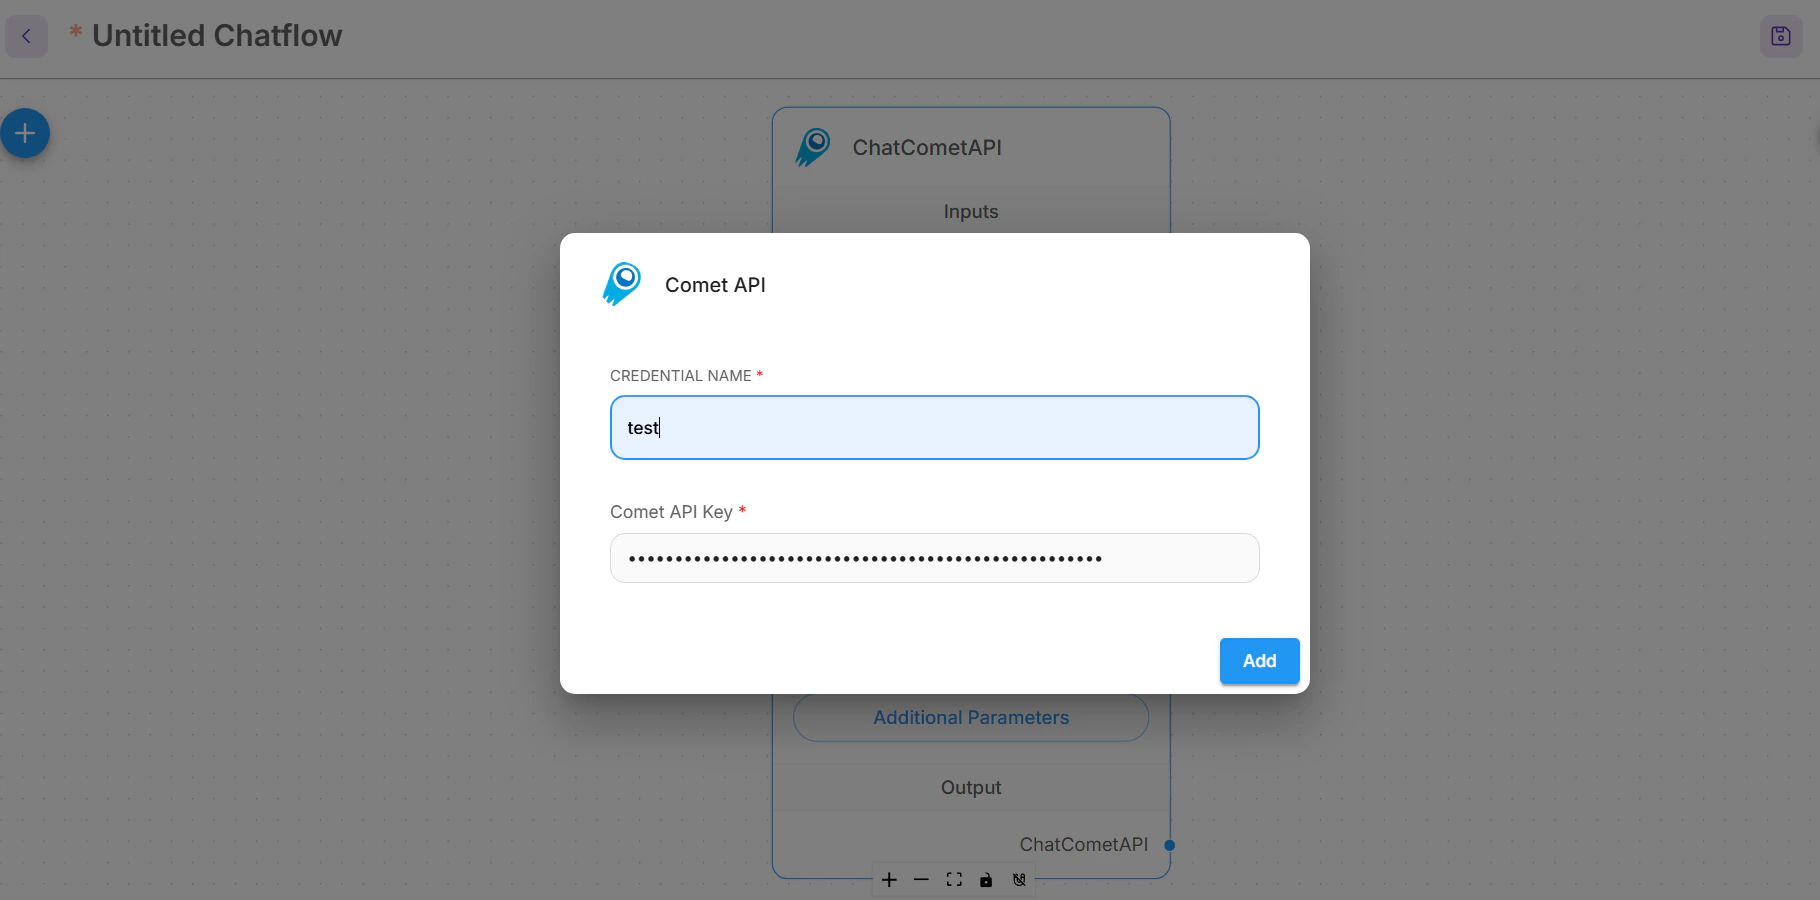Select the ChatCometAPI node header title
Screen dimensions: 1820x900
point(927,148)
